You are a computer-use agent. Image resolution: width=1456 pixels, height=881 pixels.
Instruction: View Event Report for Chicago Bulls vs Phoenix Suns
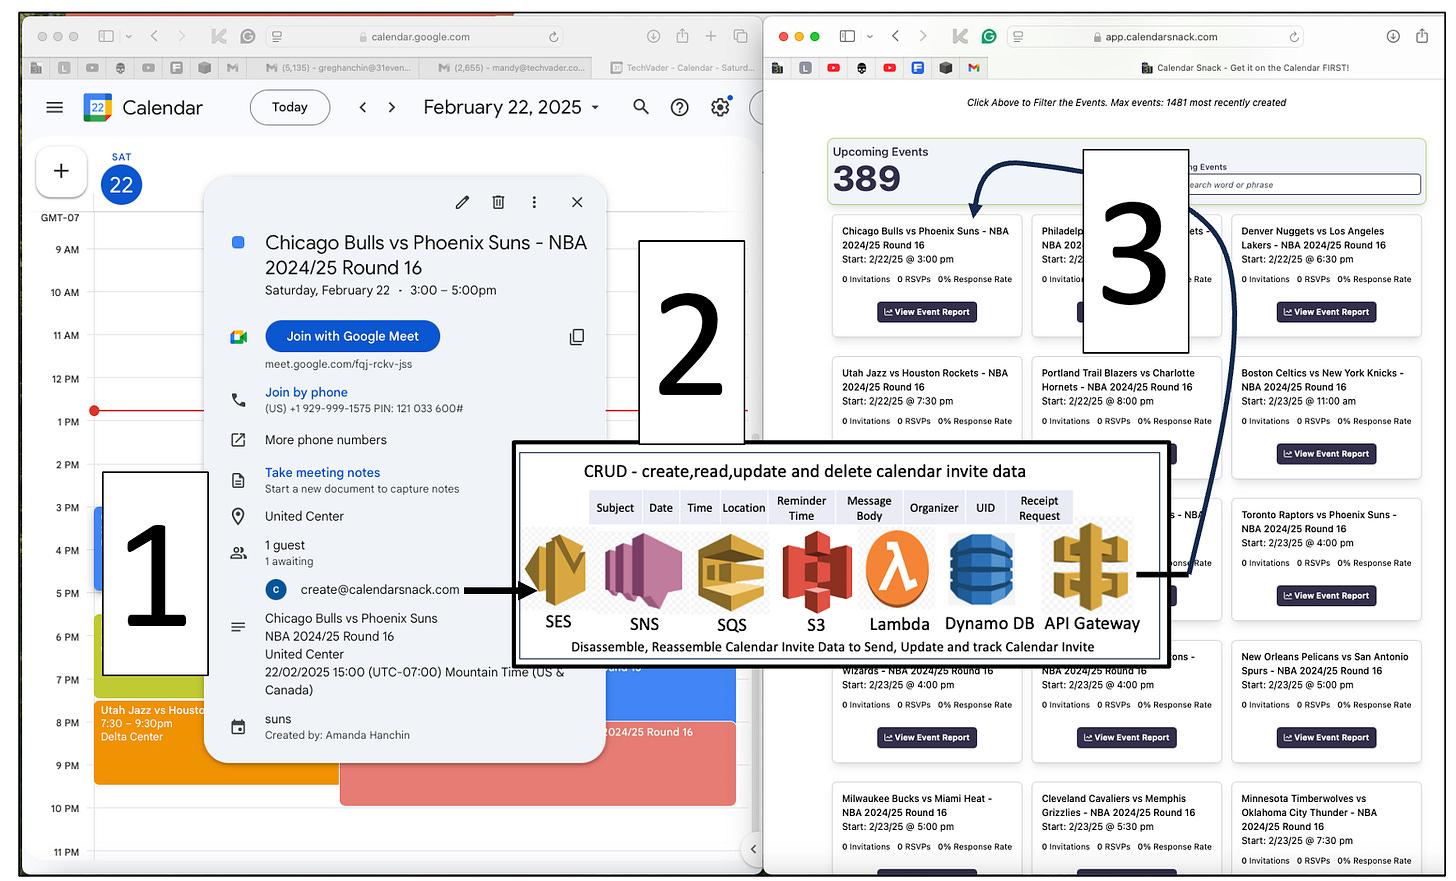pyautogui.click(x=927, y=312)
